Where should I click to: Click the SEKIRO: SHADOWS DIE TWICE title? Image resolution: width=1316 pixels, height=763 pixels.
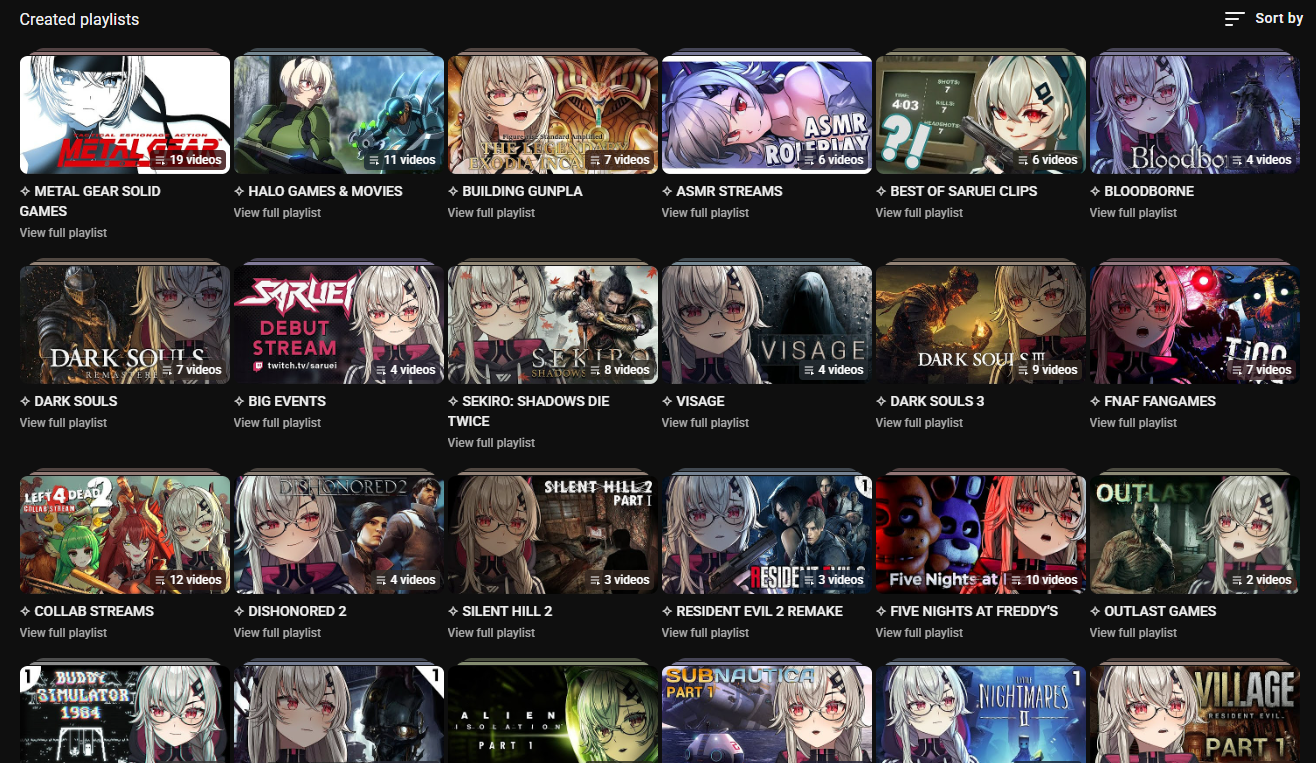pos(529,411)
